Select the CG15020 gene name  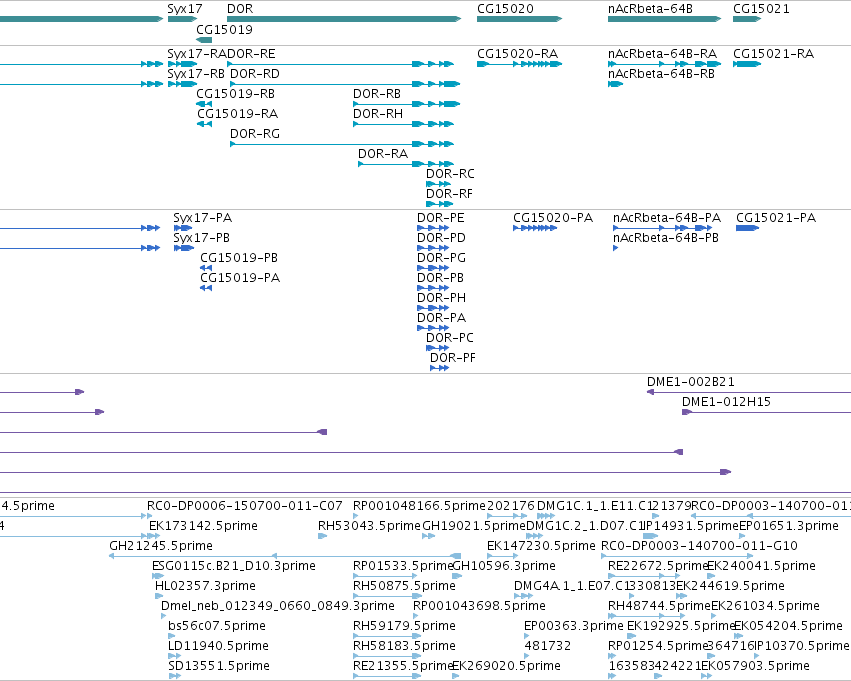(x=505, y=9)
